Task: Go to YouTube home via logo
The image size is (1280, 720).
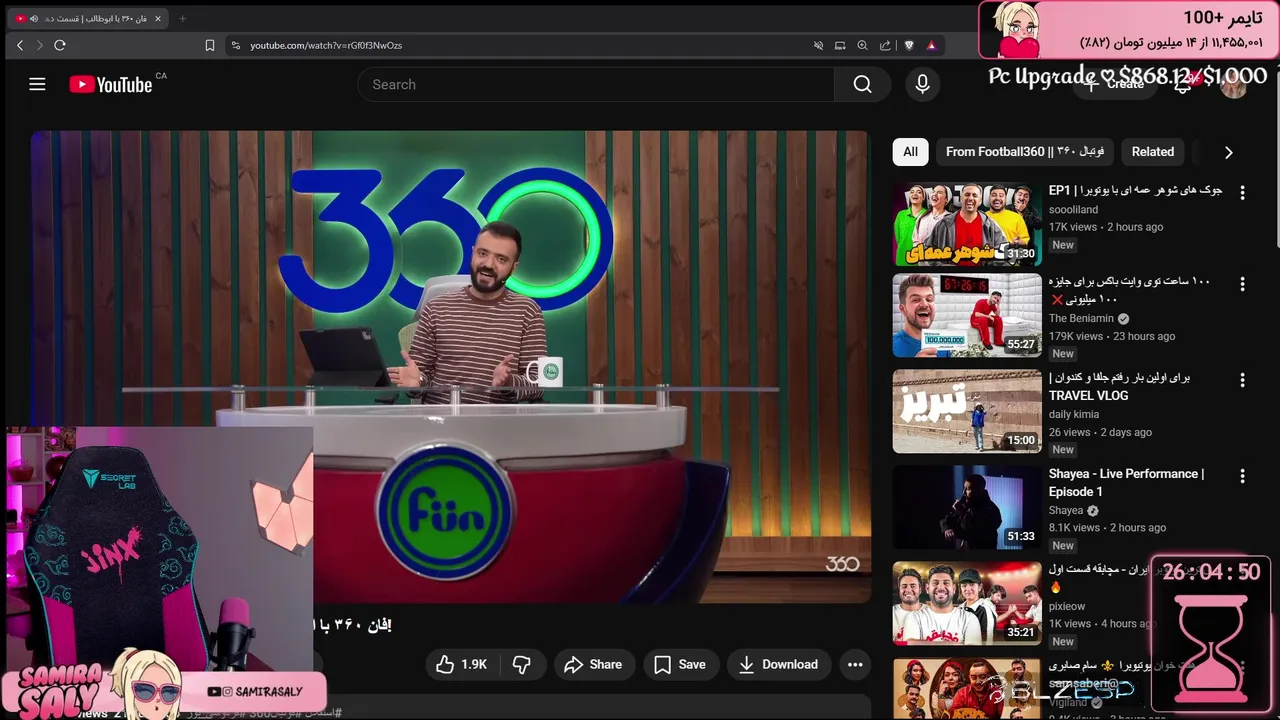Action: [x=111, y=85]
